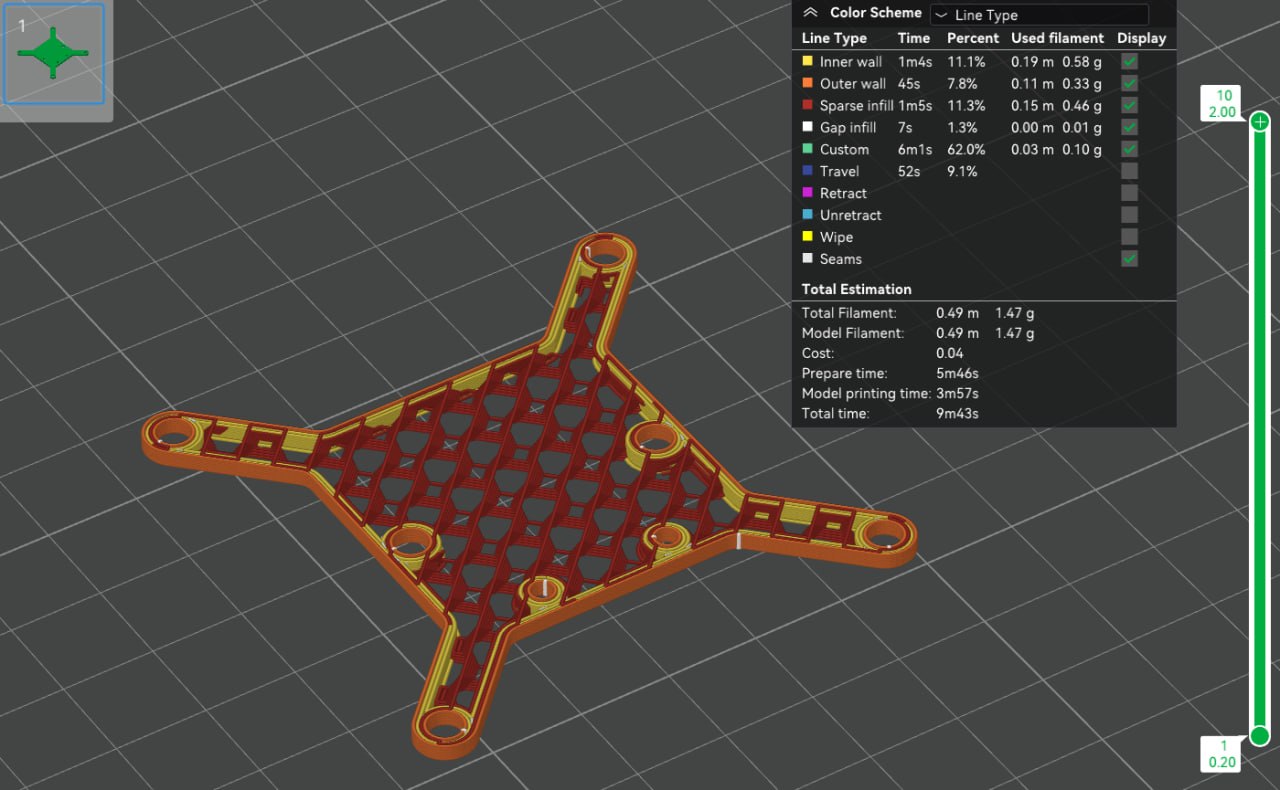This screenshot has width=1280, height=790.
Task: Enable Retract display checkbox
Action: click(x=1129, y=193)
